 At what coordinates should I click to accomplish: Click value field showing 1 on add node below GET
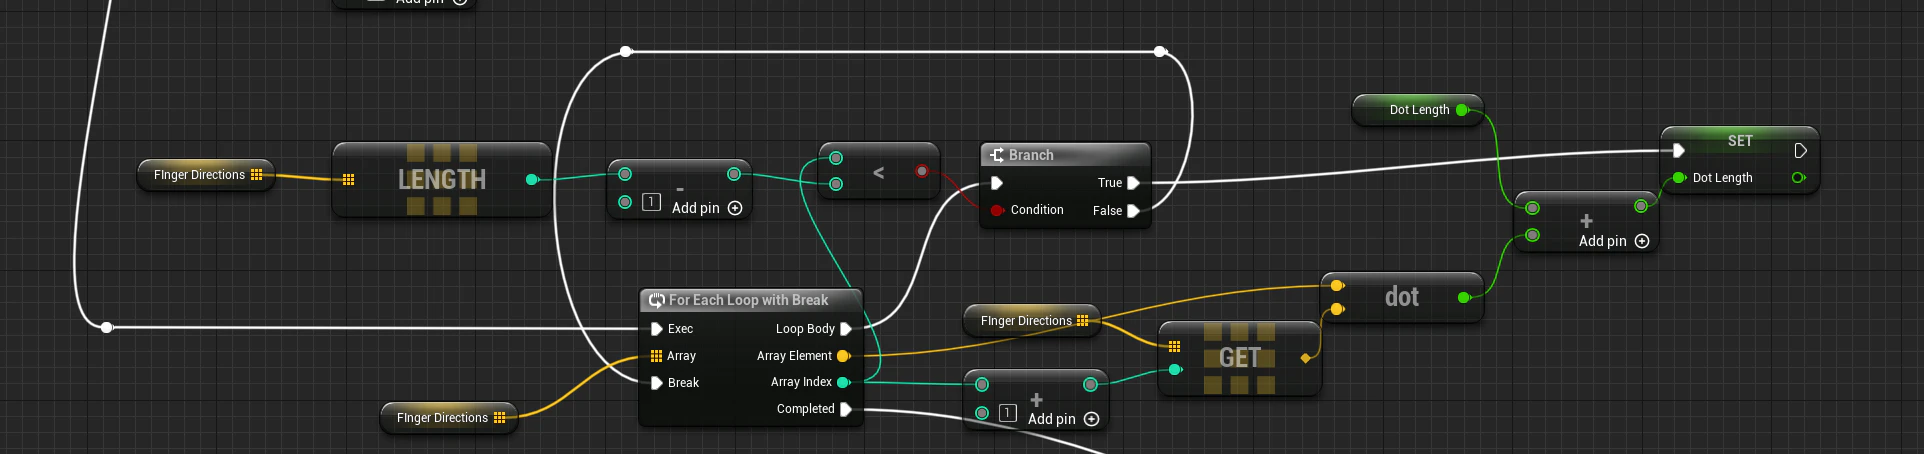coord(1008,413)
